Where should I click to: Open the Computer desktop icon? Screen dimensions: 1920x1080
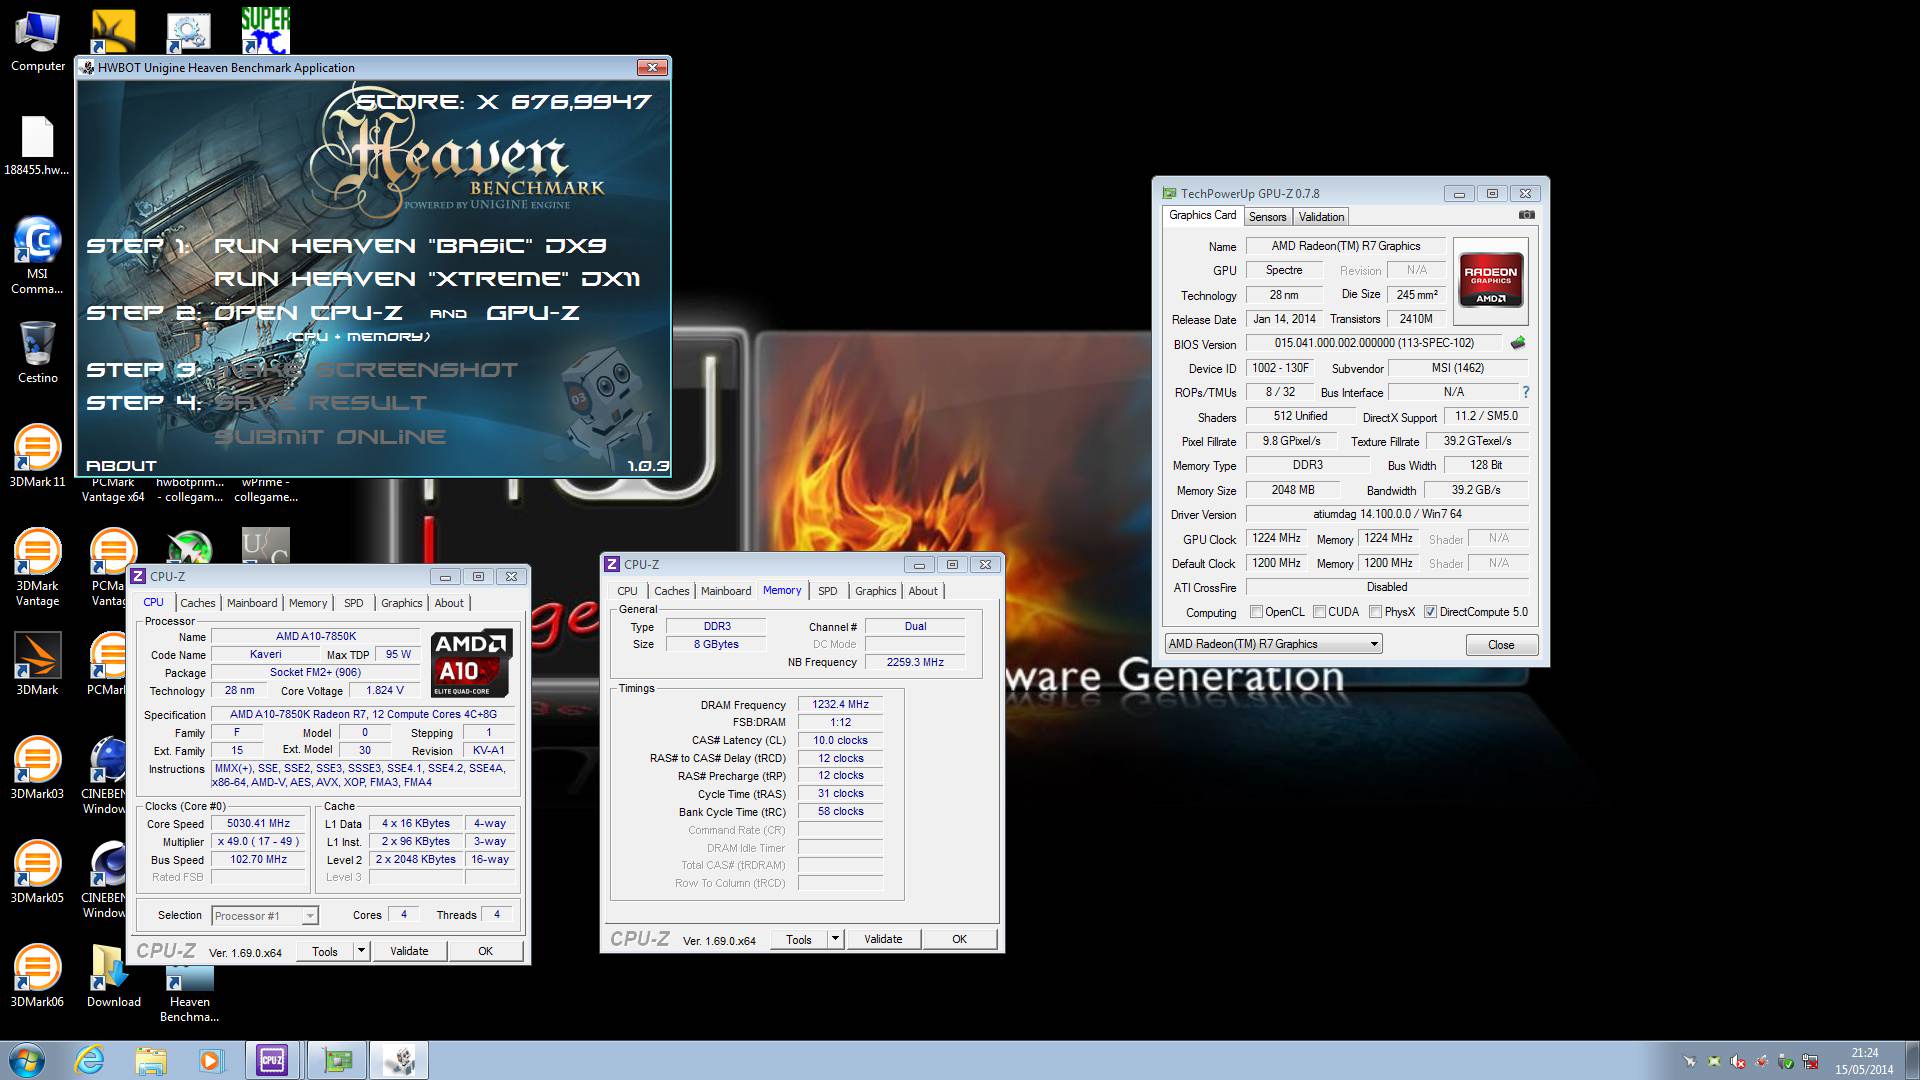click(x=38, y=42)
